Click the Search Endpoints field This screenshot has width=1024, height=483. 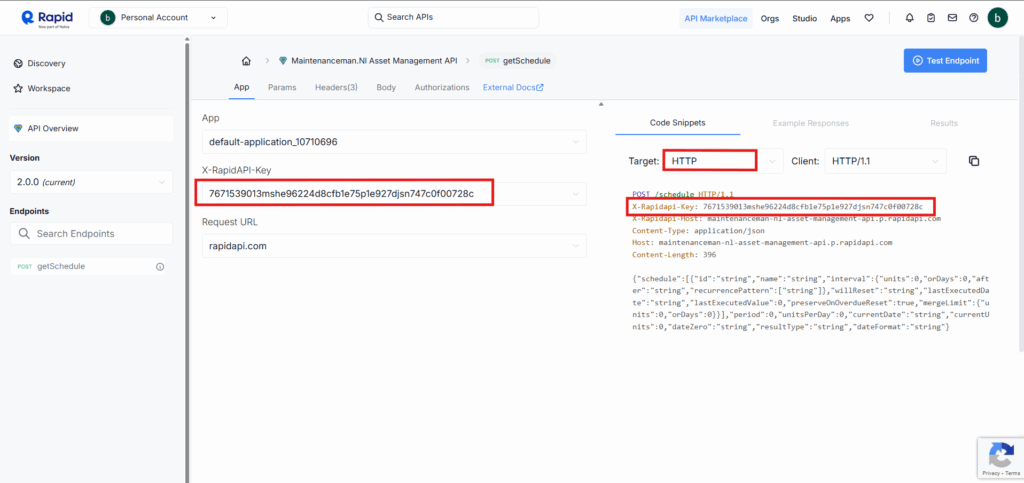pos(91,234)
